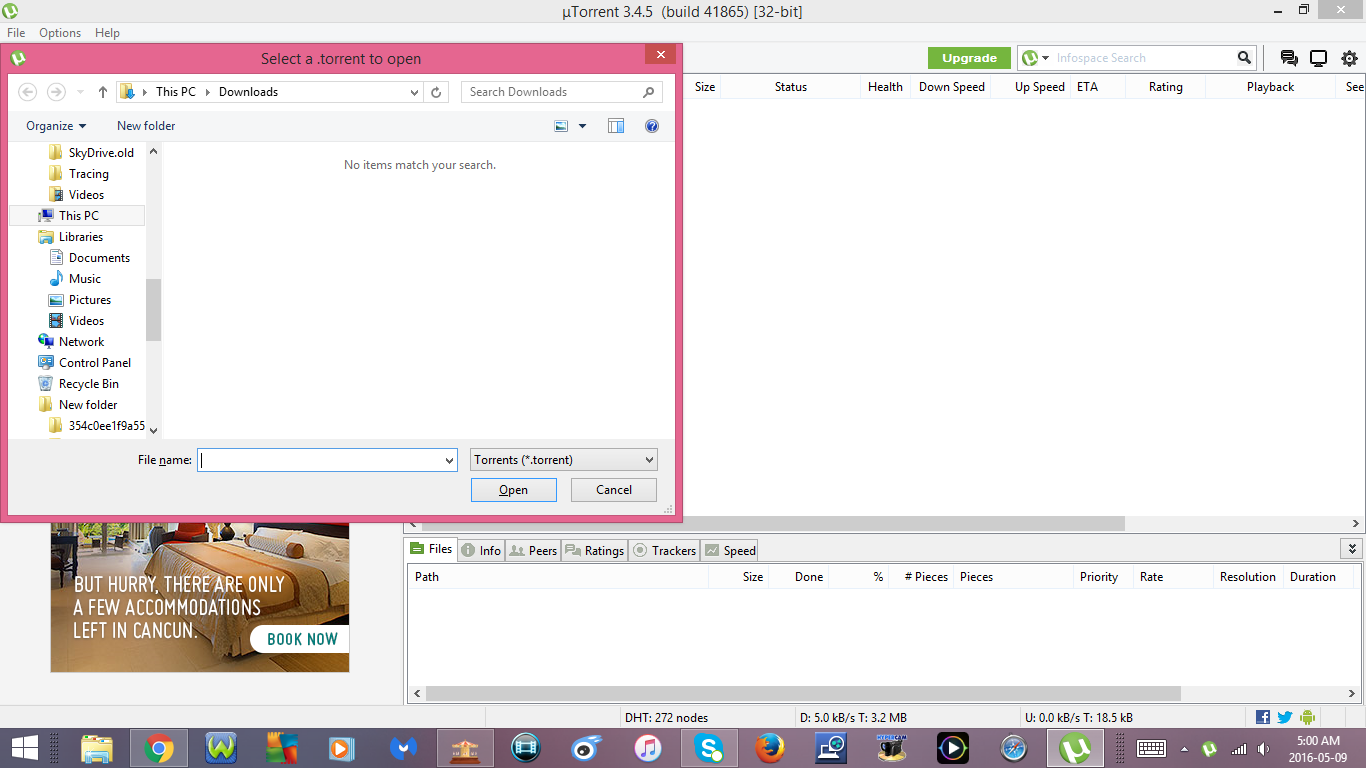Open Skype from the taskbar
Image resolution: width=1366 pixels, height=768 pixels.
709,748
